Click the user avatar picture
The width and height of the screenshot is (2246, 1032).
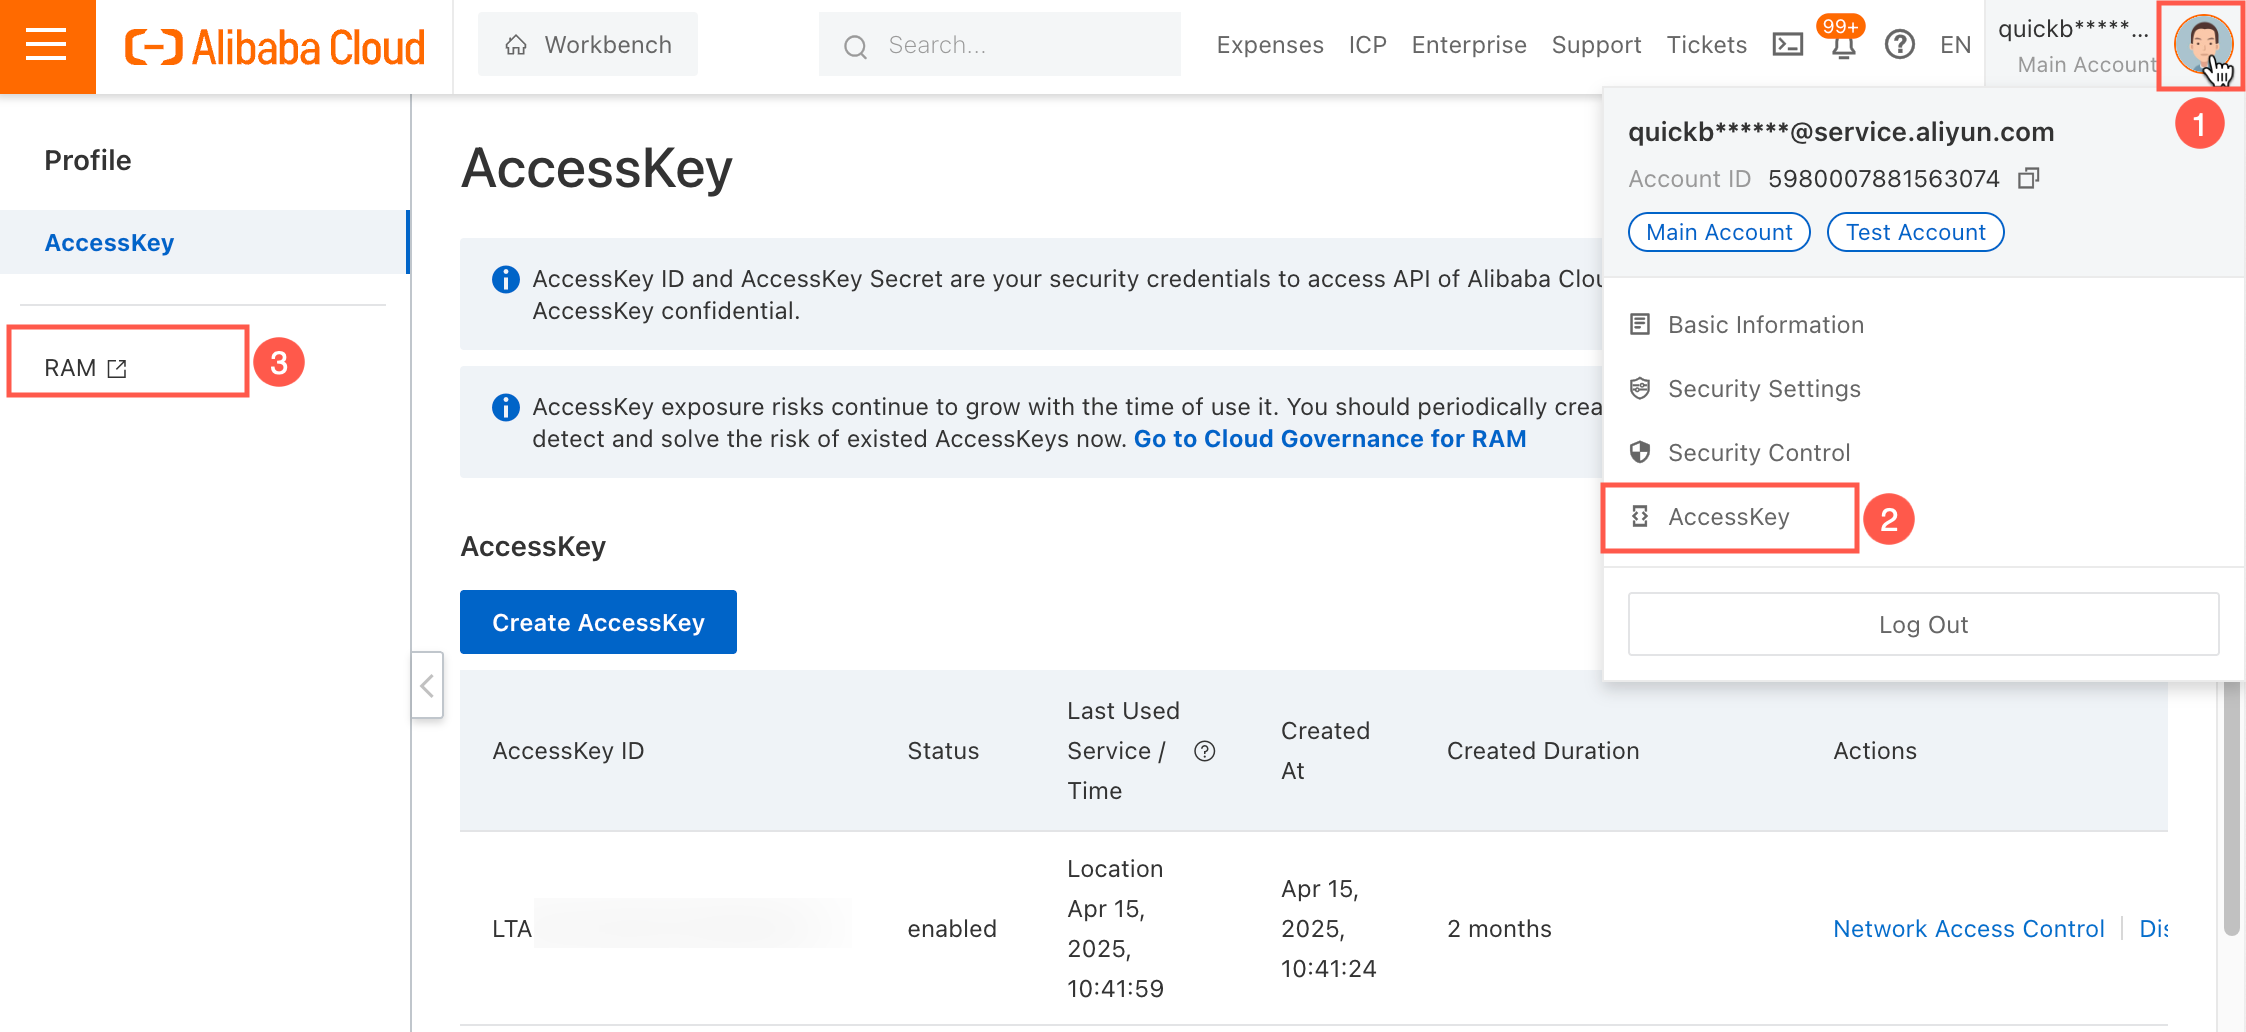coord(2201,45)
